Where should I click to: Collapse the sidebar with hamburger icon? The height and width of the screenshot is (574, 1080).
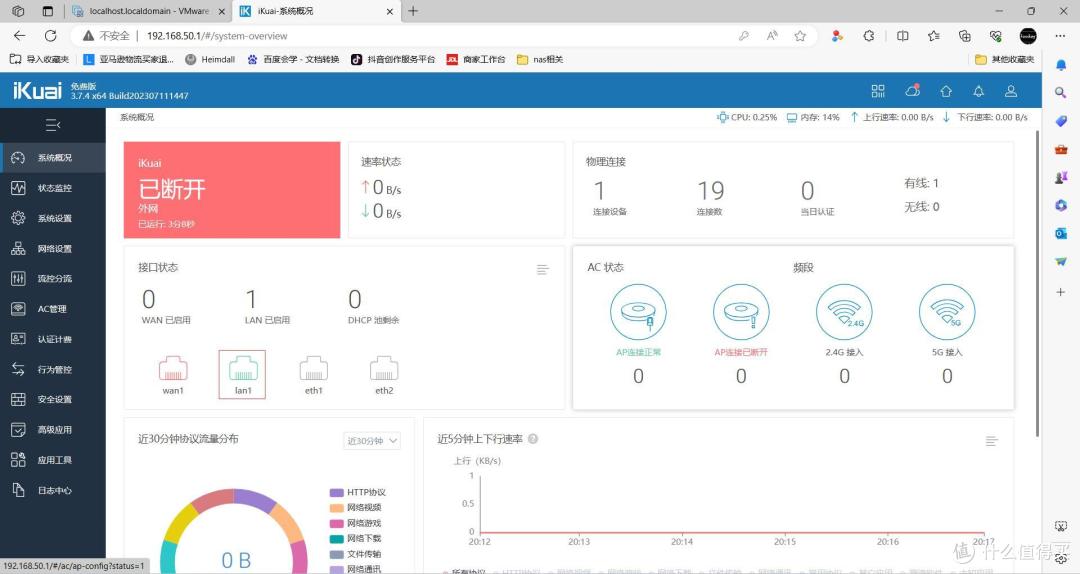click(x=53, y=125)
